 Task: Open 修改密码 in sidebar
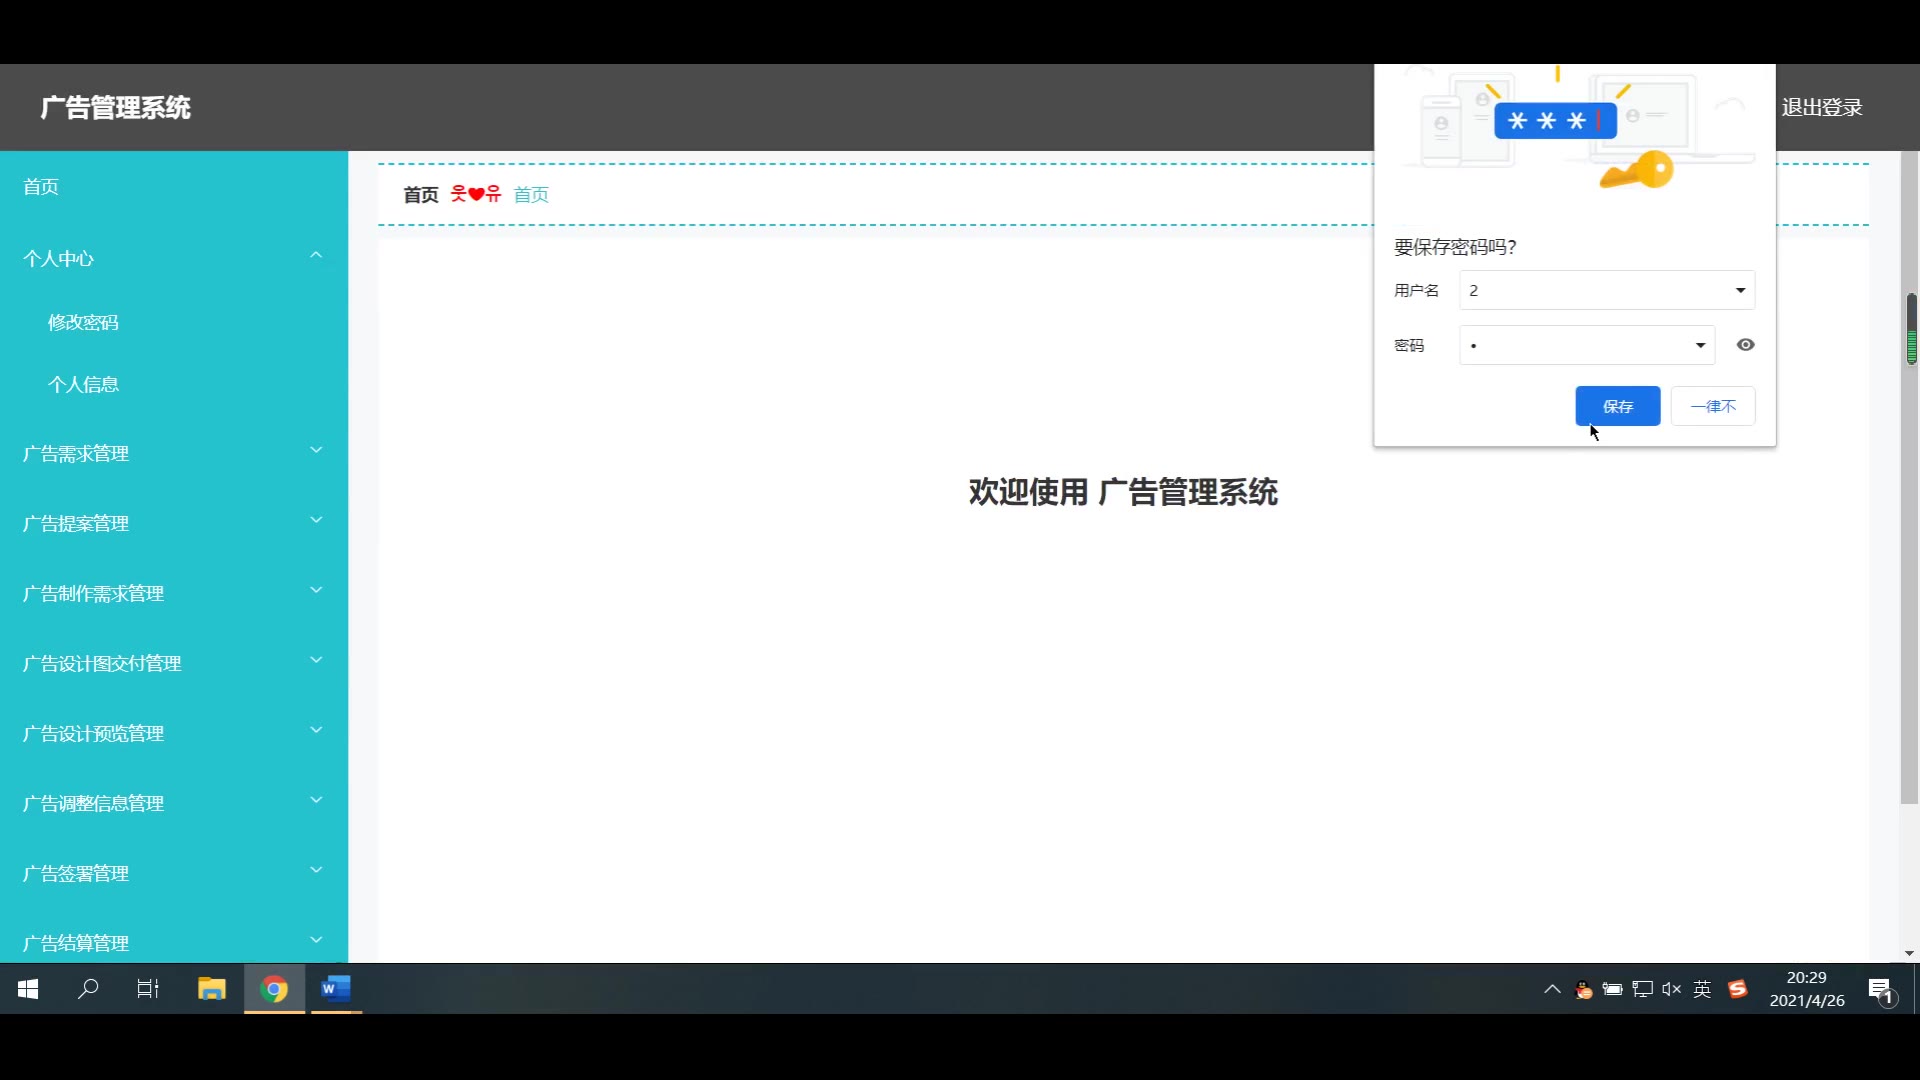pyautogui.click(x=83, y=322)
